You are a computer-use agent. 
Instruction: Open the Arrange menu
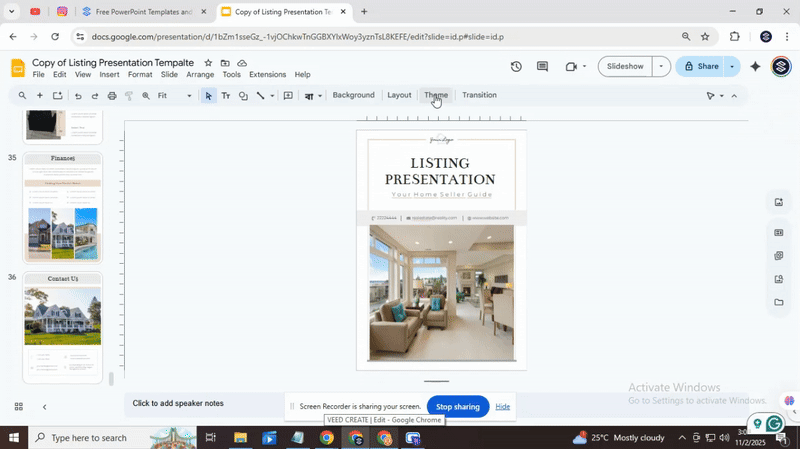tap(200, 75)
